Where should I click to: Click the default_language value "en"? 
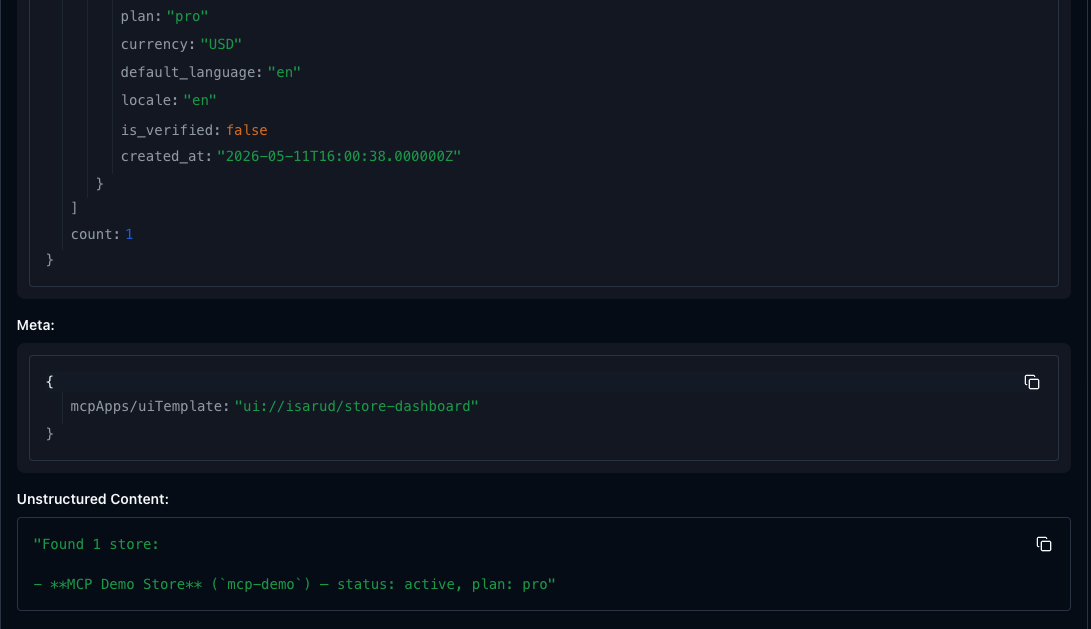284,72
